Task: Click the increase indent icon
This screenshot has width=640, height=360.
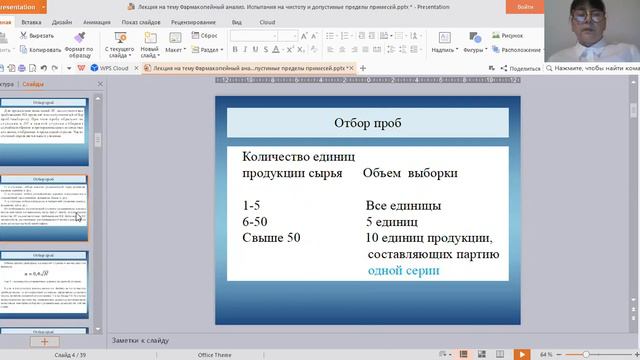Action: click(372, 36)
